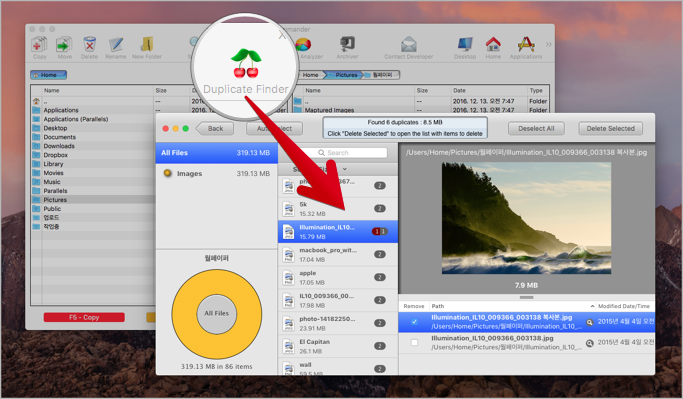Click the Copy toolbar icon in Commander window
Viewport: 683px width, 399px height.
pos(39,44)
